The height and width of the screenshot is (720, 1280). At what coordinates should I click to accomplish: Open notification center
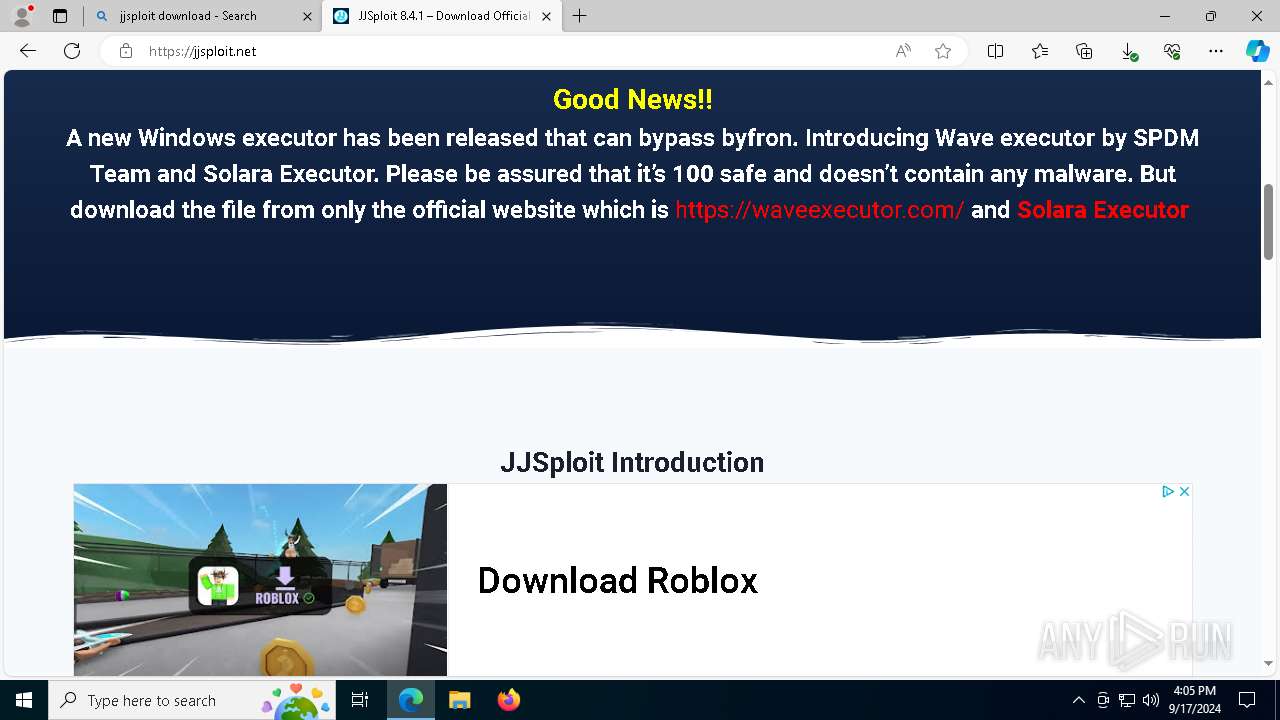point(1247,700)
